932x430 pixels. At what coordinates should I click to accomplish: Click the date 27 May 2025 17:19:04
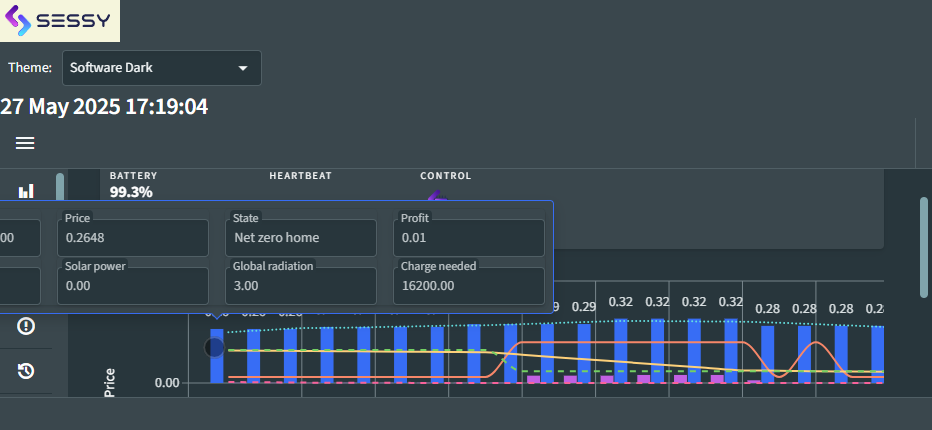103,107
